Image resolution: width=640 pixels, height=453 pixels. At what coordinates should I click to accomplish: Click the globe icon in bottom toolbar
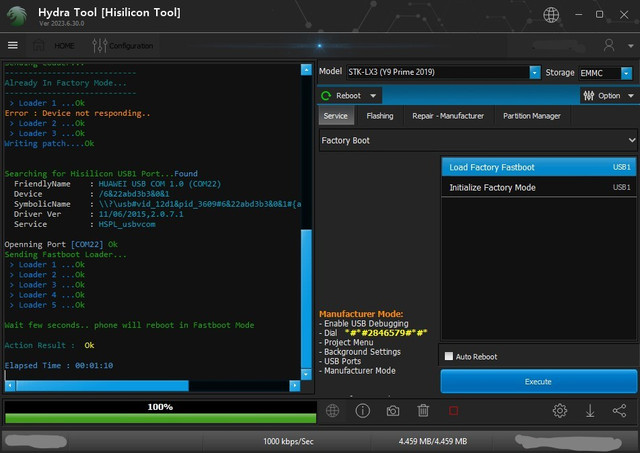click(332, 411)
